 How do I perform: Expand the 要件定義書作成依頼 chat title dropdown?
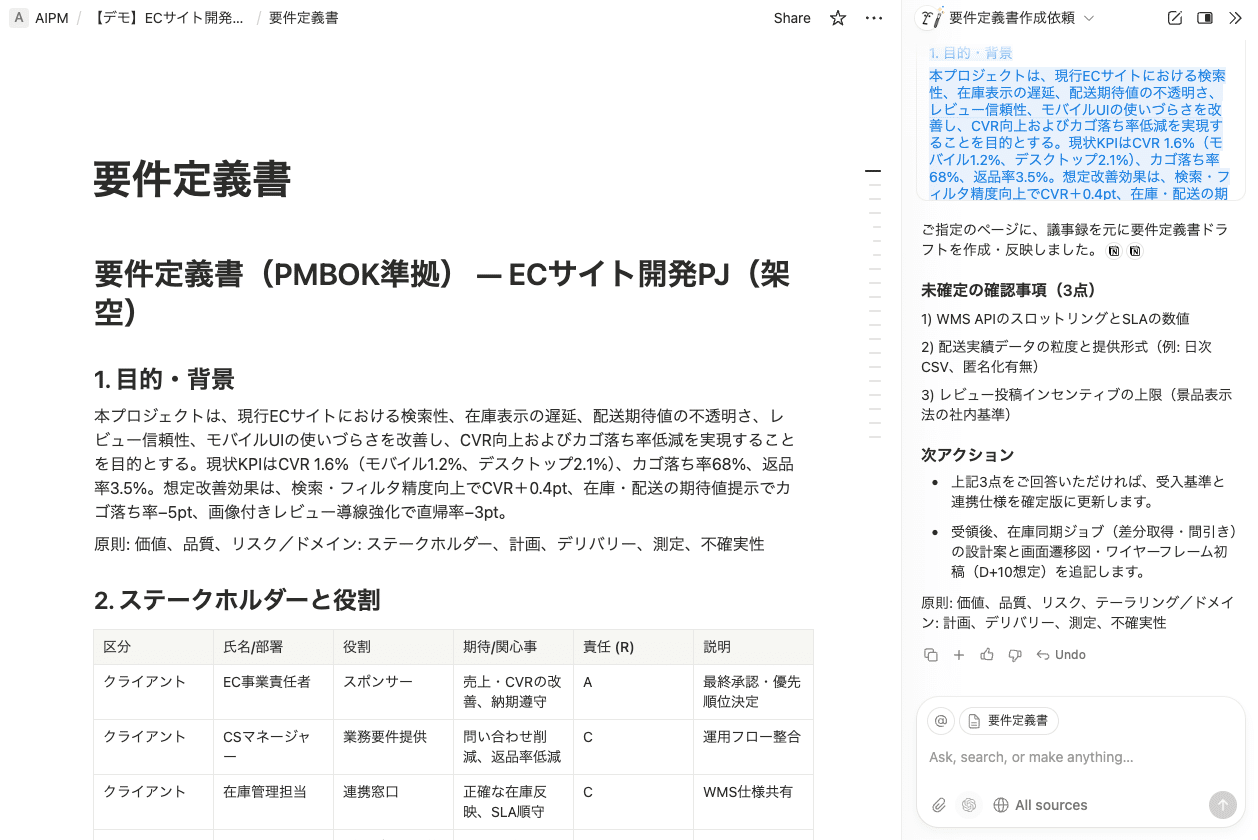click(x=1022, y=18)
